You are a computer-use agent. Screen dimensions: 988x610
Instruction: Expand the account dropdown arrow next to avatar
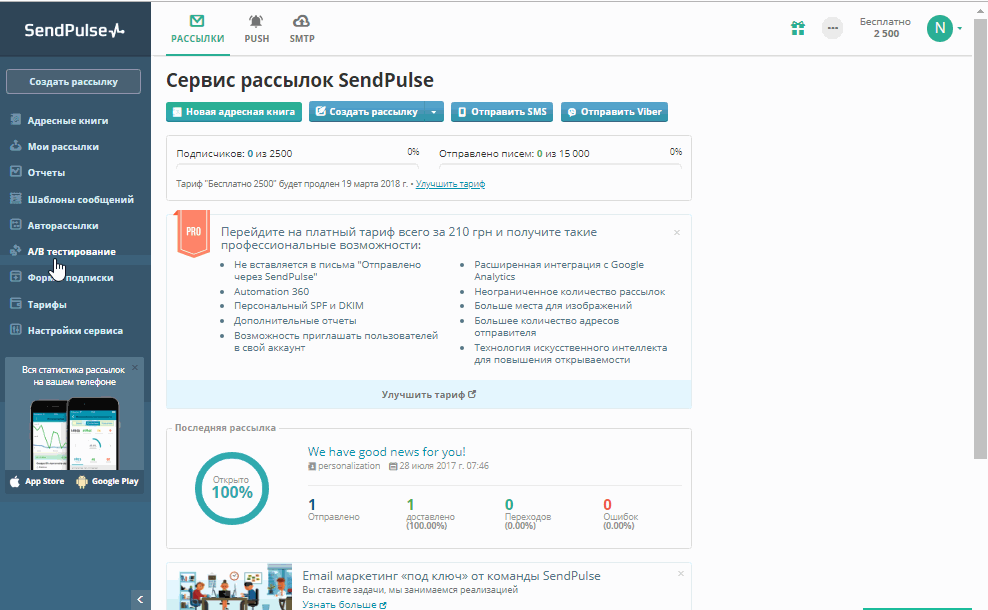pos(960,28)
